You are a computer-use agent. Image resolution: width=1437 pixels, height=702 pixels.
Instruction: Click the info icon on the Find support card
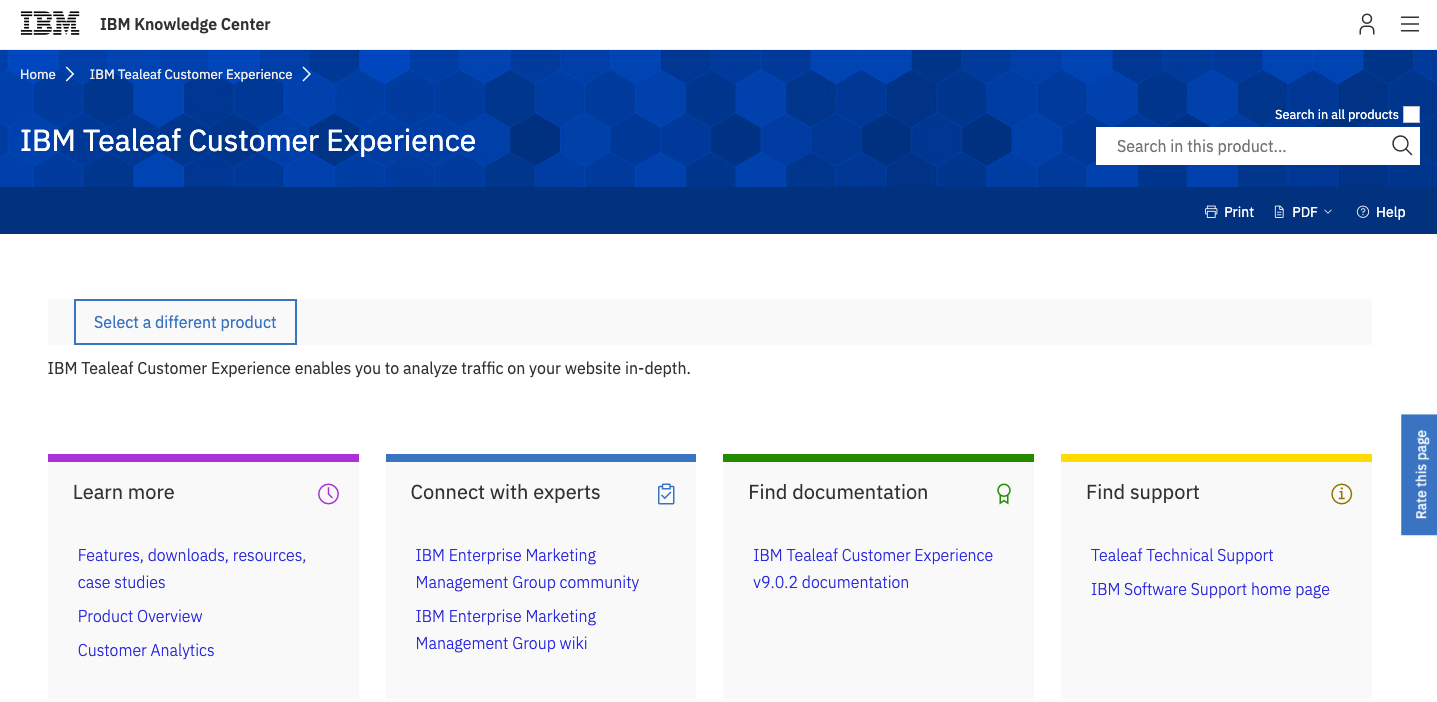[1341, 493]
